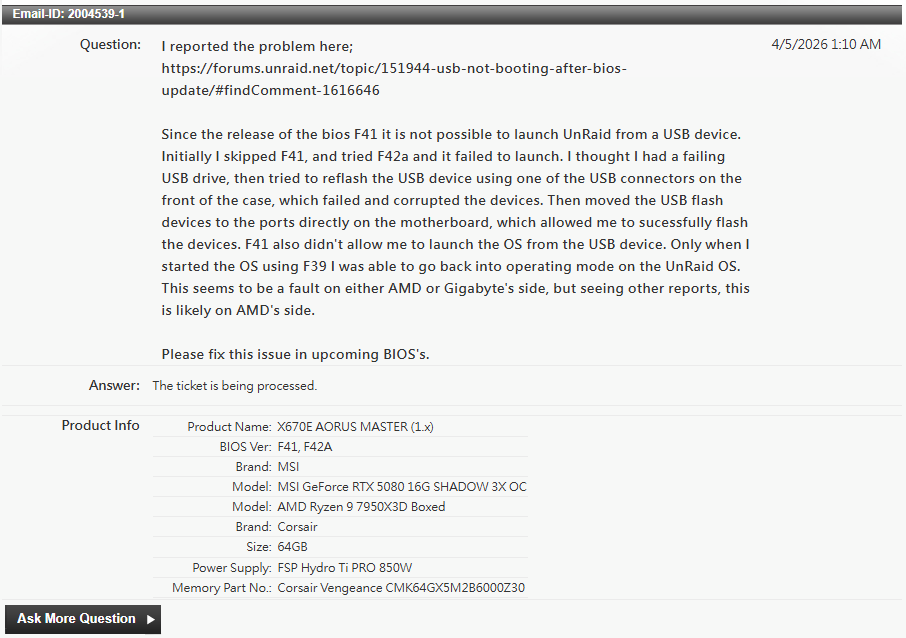
Task: Click the Question label
Action: [x=110, y=44]
